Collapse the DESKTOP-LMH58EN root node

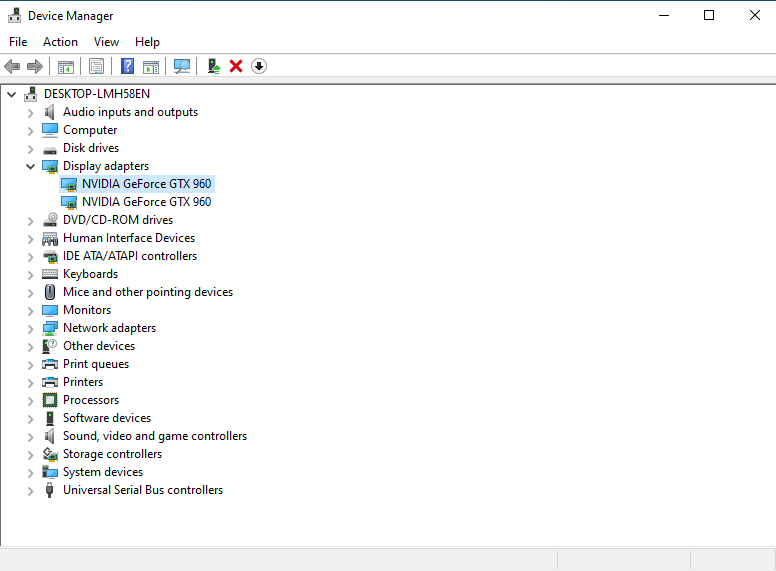[11, 94]
